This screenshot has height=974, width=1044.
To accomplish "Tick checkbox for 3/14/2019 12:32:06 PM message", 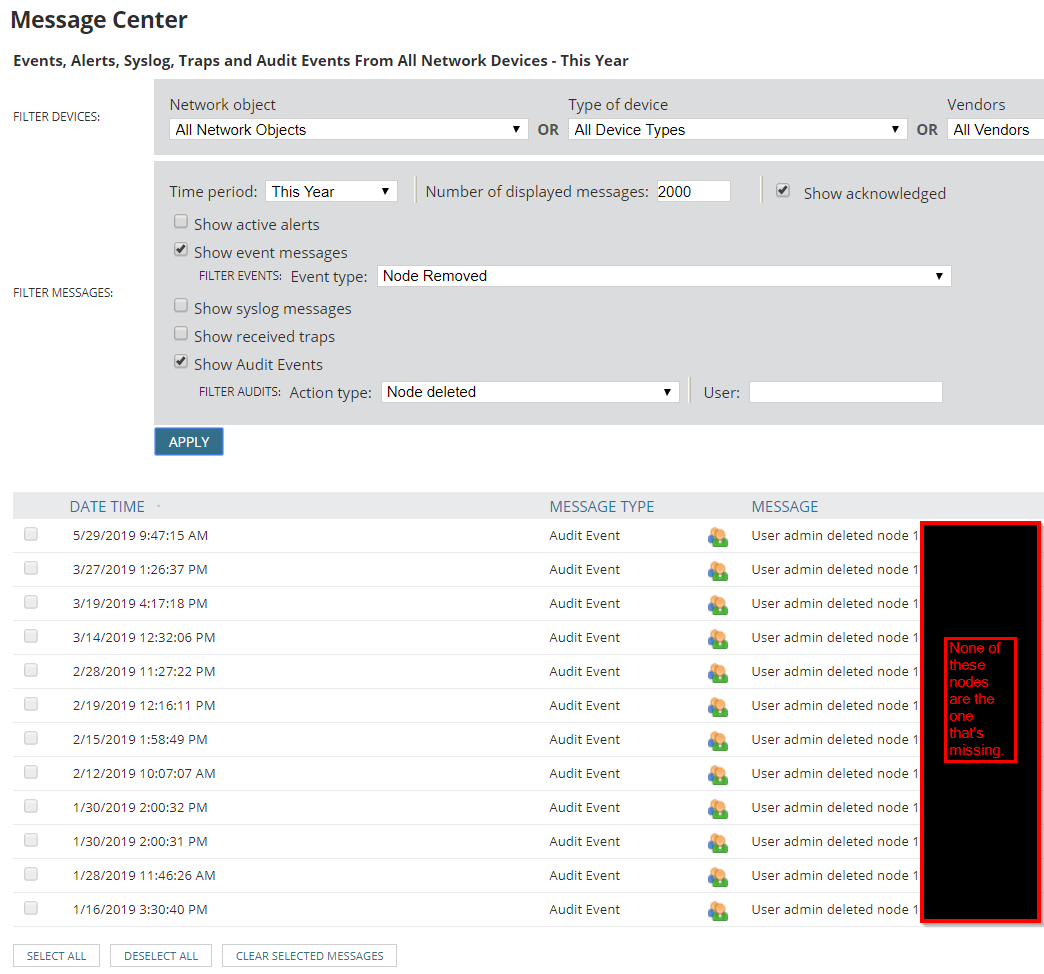I will click(31, 636).
